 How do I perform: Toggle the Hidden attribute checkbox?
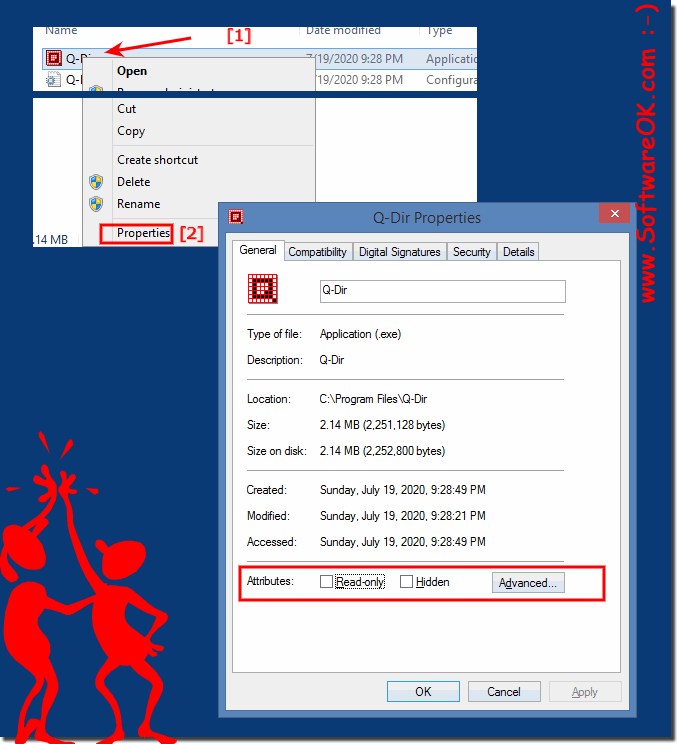[x=407, y=582]
